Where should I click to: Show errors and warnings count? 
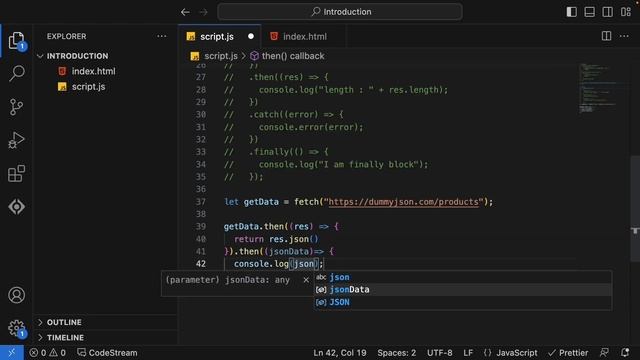[x=47, y=353]
